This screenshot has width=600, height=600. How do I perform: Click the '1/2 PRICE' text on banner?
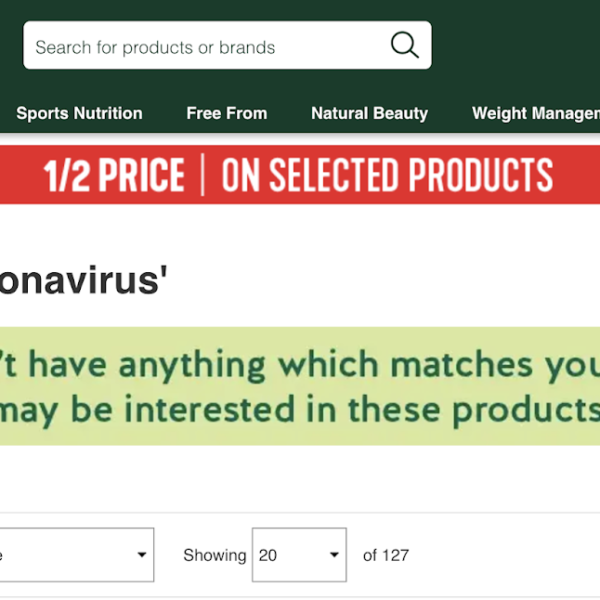coord(114,176)
